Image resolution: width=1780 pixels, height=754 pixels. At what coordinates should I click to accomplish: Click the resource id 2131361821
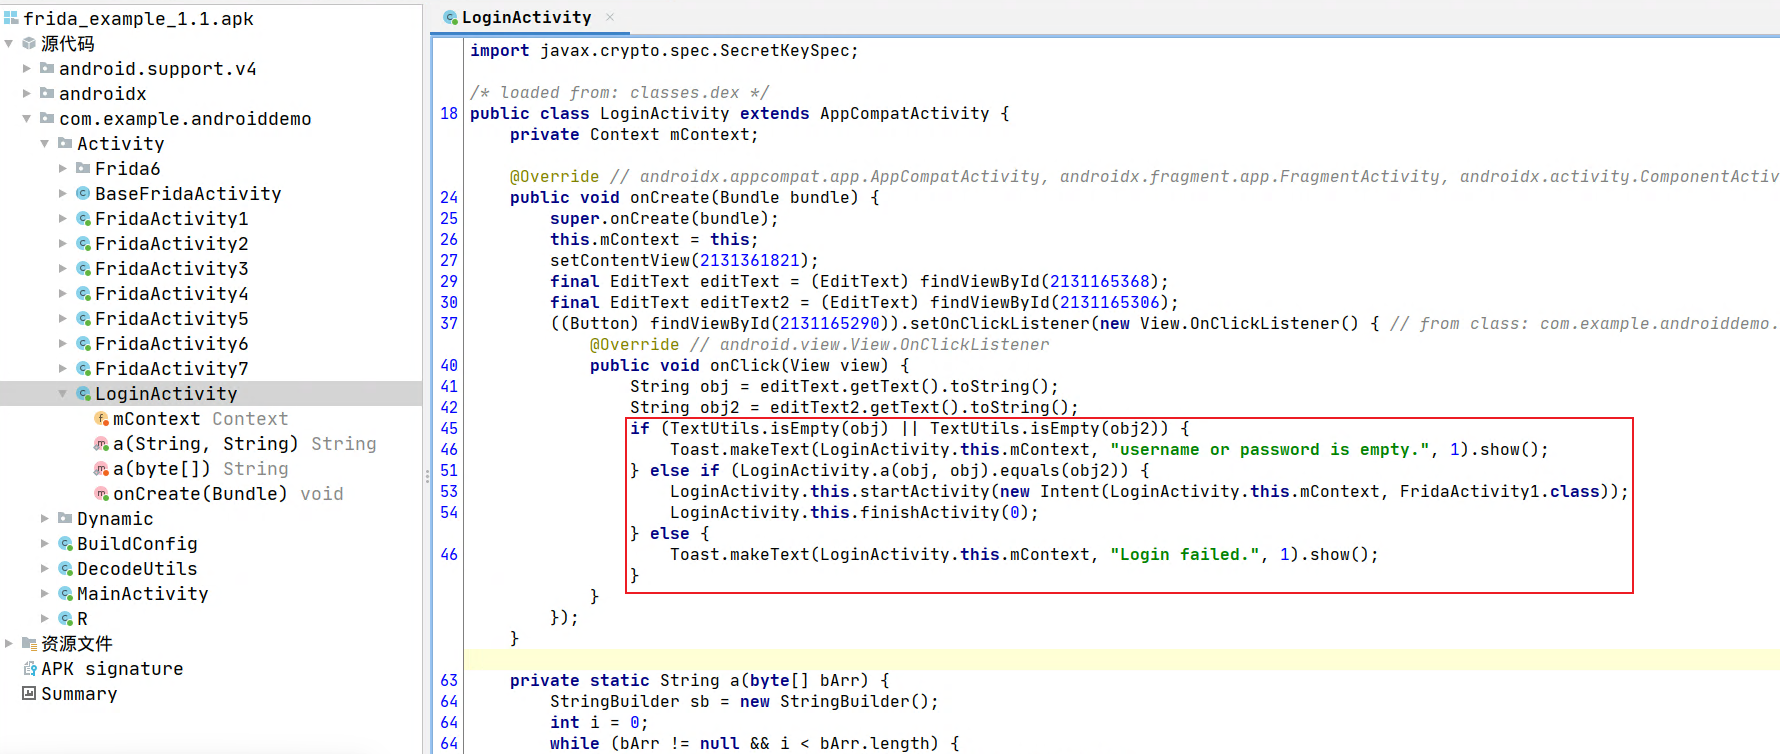(750, 260)
